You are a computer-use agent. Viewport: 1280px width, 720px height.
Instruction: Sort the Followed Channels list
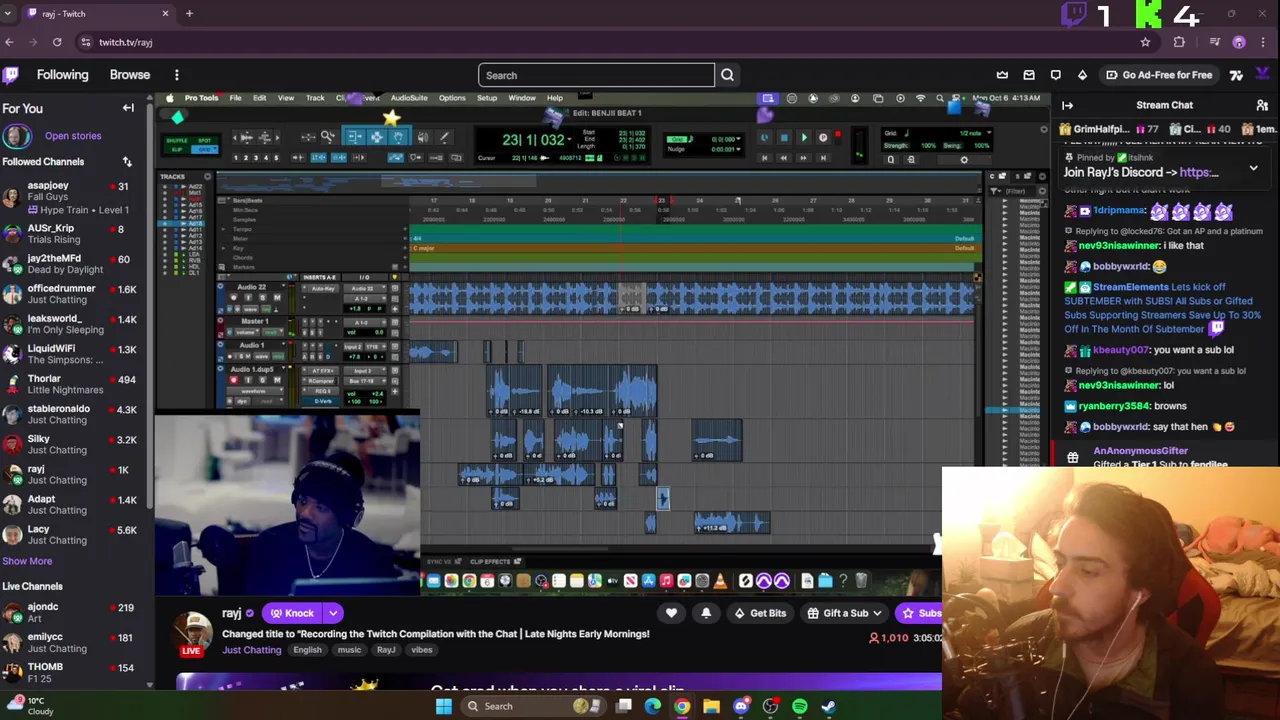[x=127, y=161]
